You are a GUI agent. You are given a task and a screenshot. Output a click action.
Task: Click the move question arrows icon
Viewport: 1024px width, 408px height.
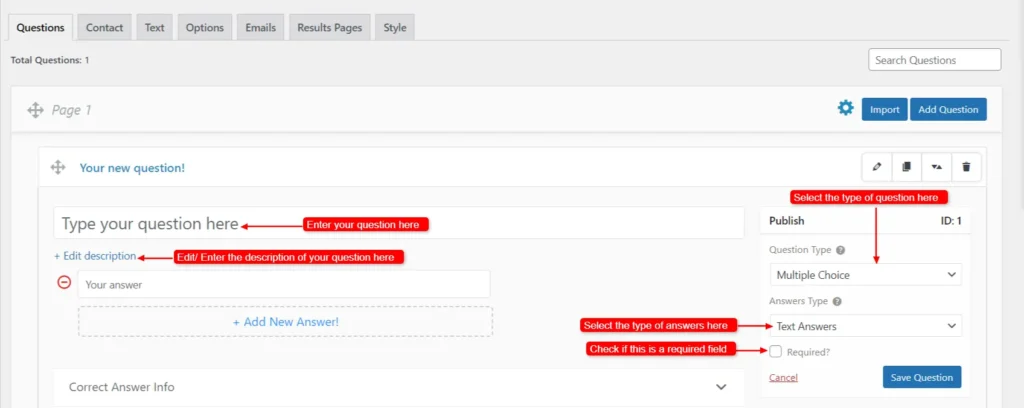[x=937, y=167]
